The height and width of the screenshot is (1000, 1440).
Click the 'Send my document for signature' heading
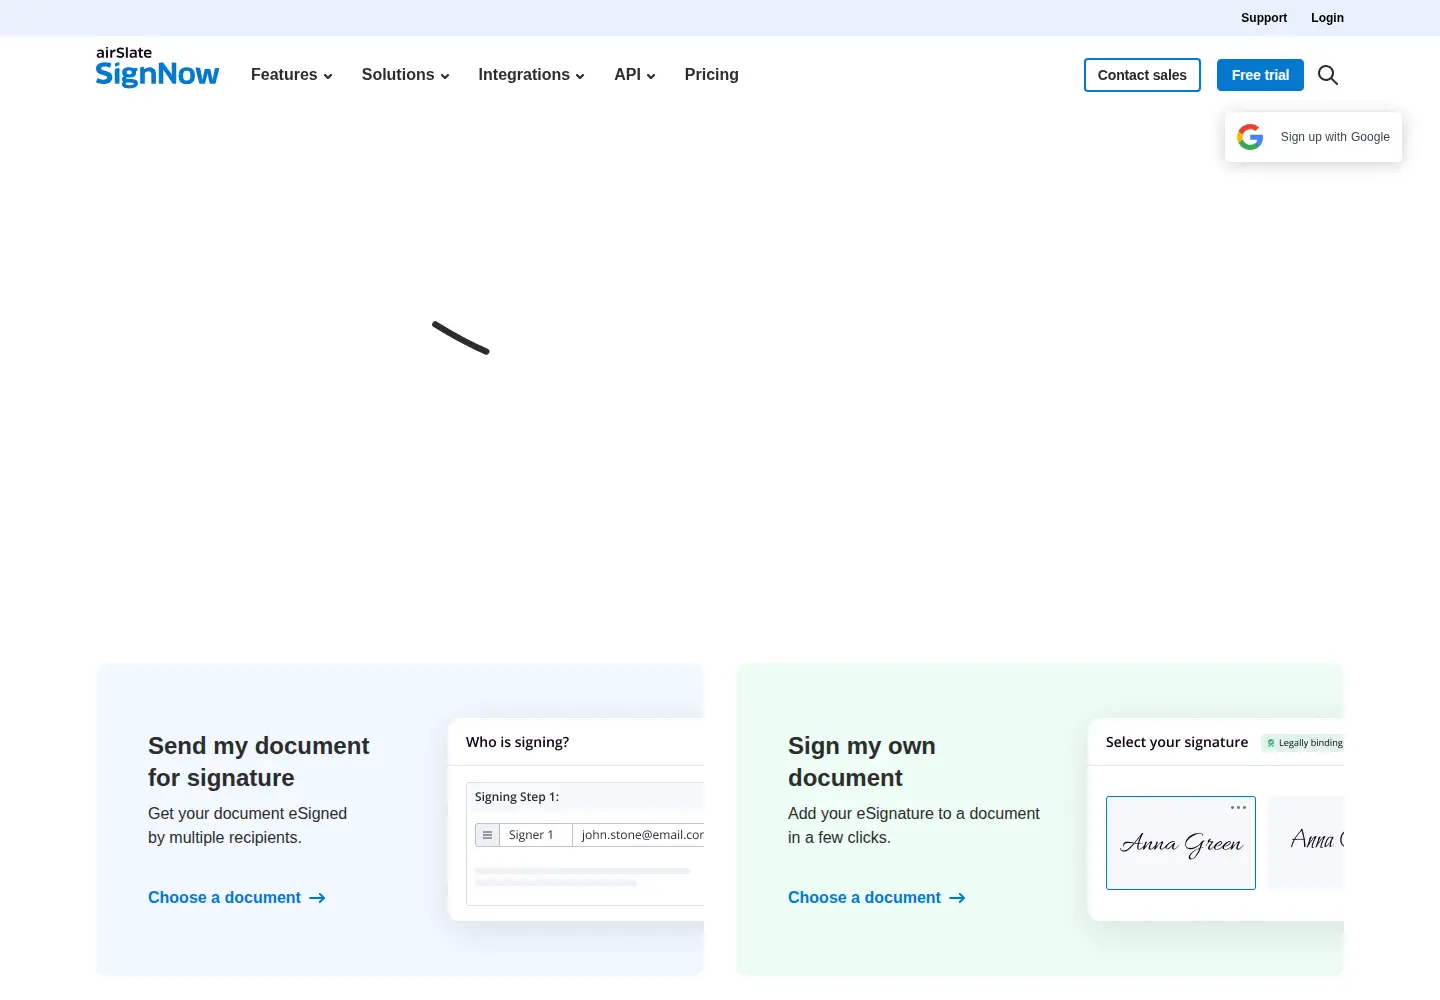(259, 762)
